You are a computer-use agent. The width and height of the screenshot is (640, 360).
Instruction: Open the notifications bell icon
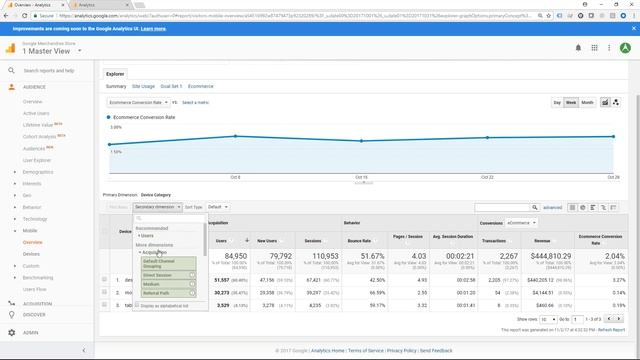578,48
